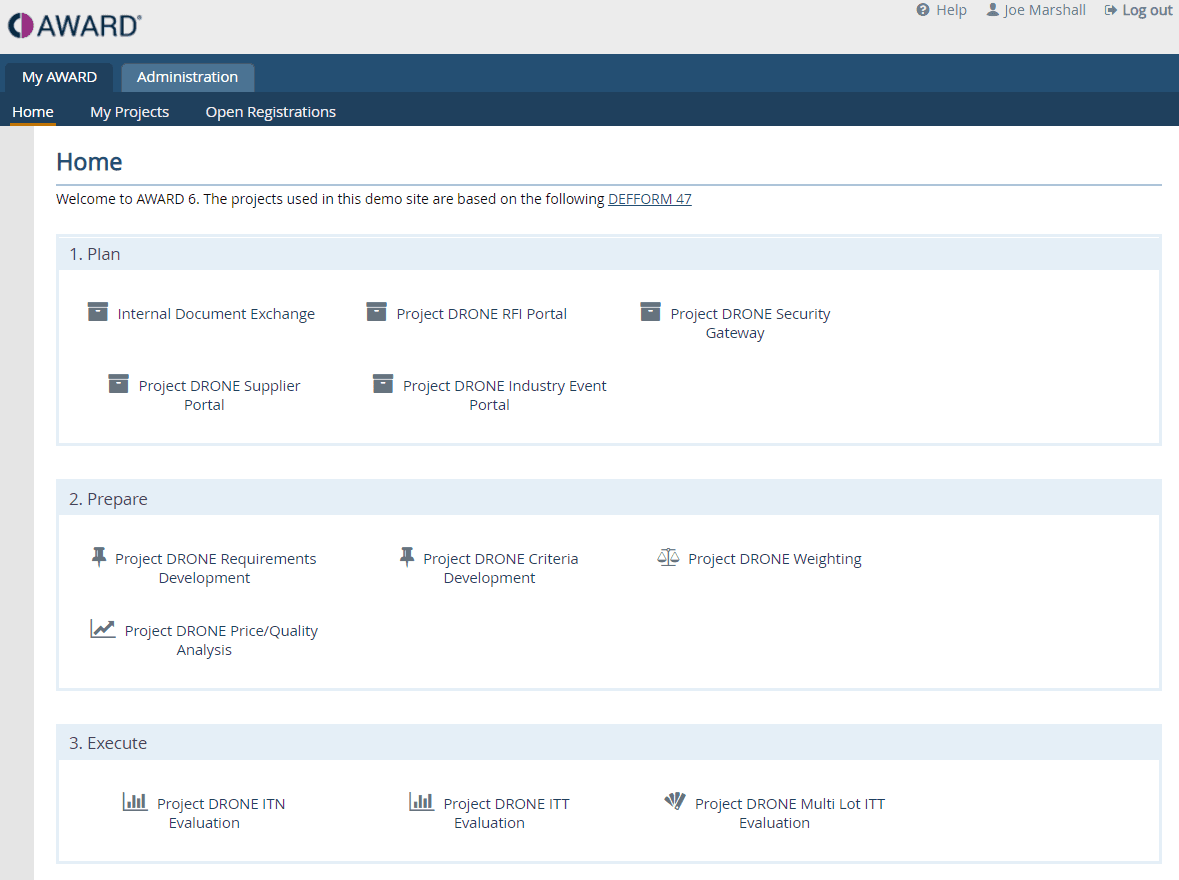Switch to the Administration tab

pyautogui.click(x=187, y=77)
